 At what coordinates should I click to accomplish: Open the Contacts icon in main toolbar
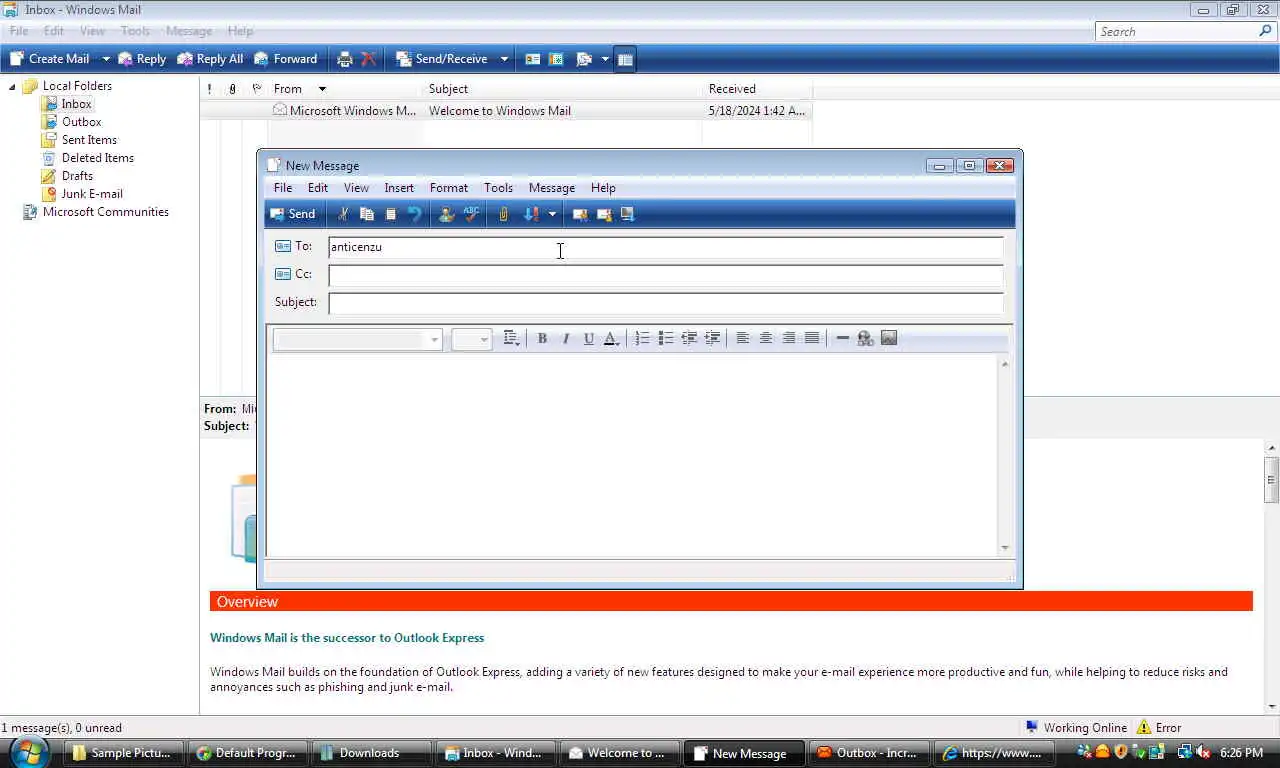(533, 59)
